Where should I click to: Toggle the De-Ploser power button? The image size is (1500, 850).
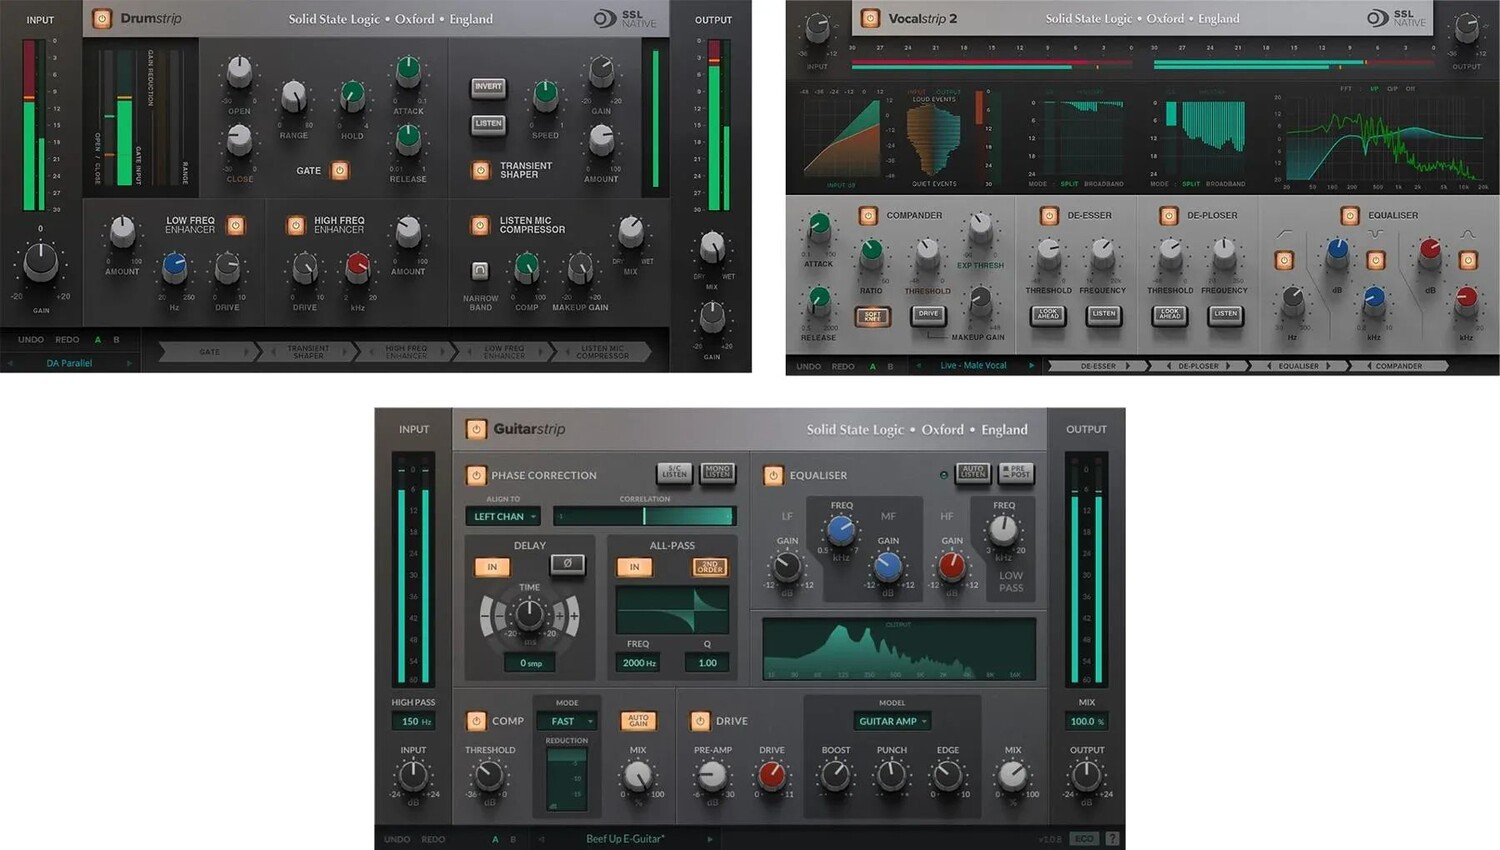(x=1169, y=215)
